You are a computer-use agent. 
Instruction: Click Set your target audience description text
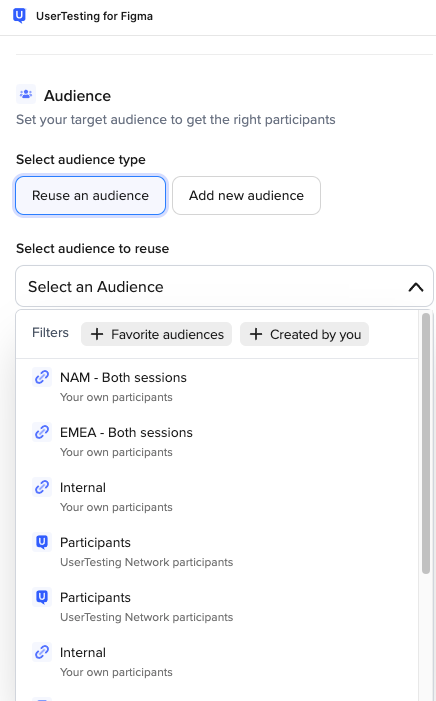click(176, 119)
